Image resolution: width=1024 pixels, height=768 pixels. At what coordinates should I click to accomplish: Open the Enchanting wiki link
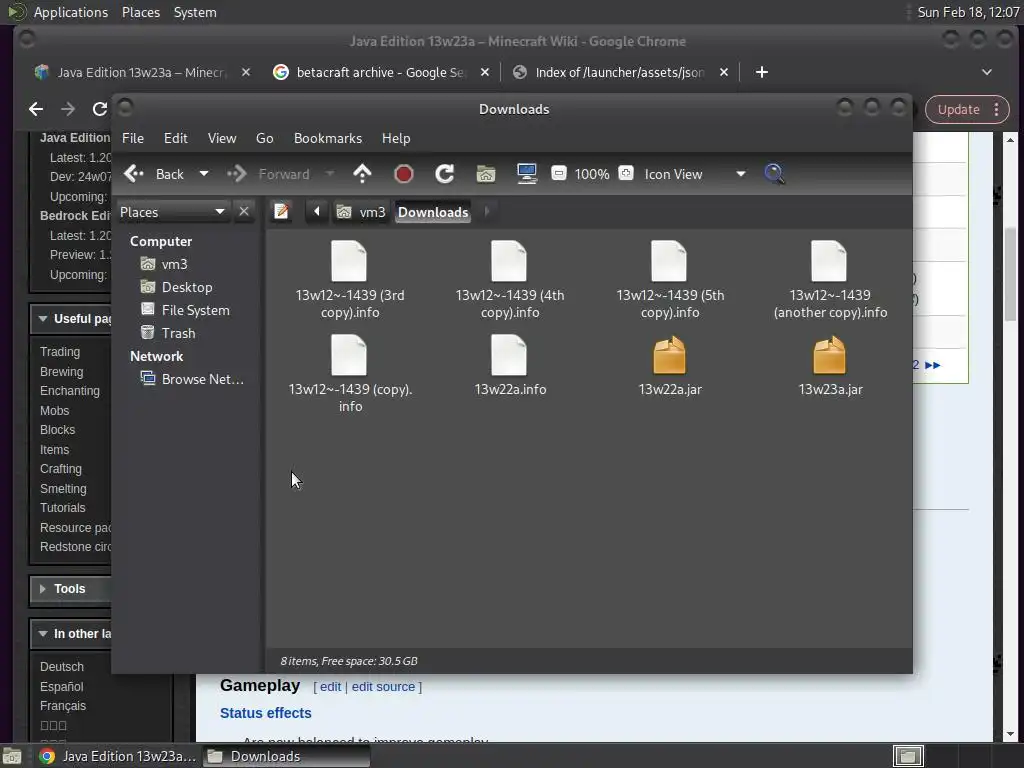point(70,391)
